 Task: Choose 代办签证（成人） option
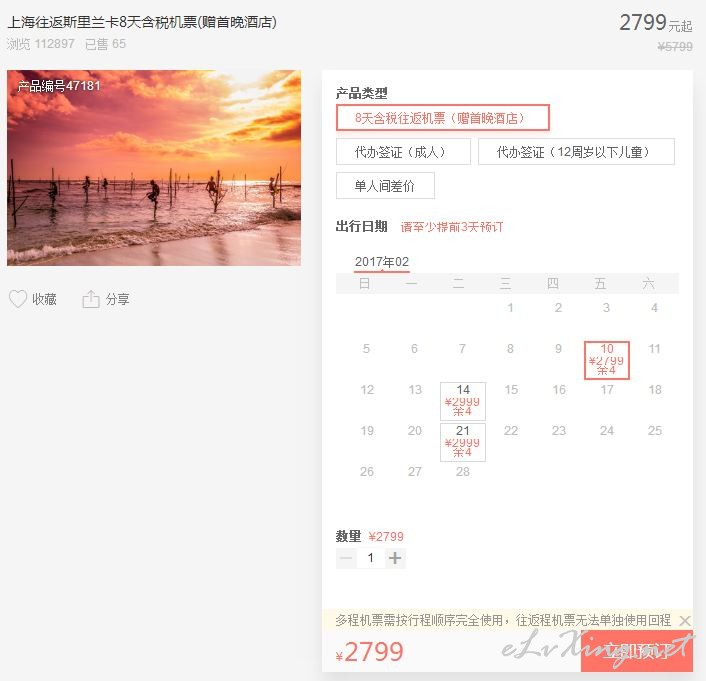[403, 152]
